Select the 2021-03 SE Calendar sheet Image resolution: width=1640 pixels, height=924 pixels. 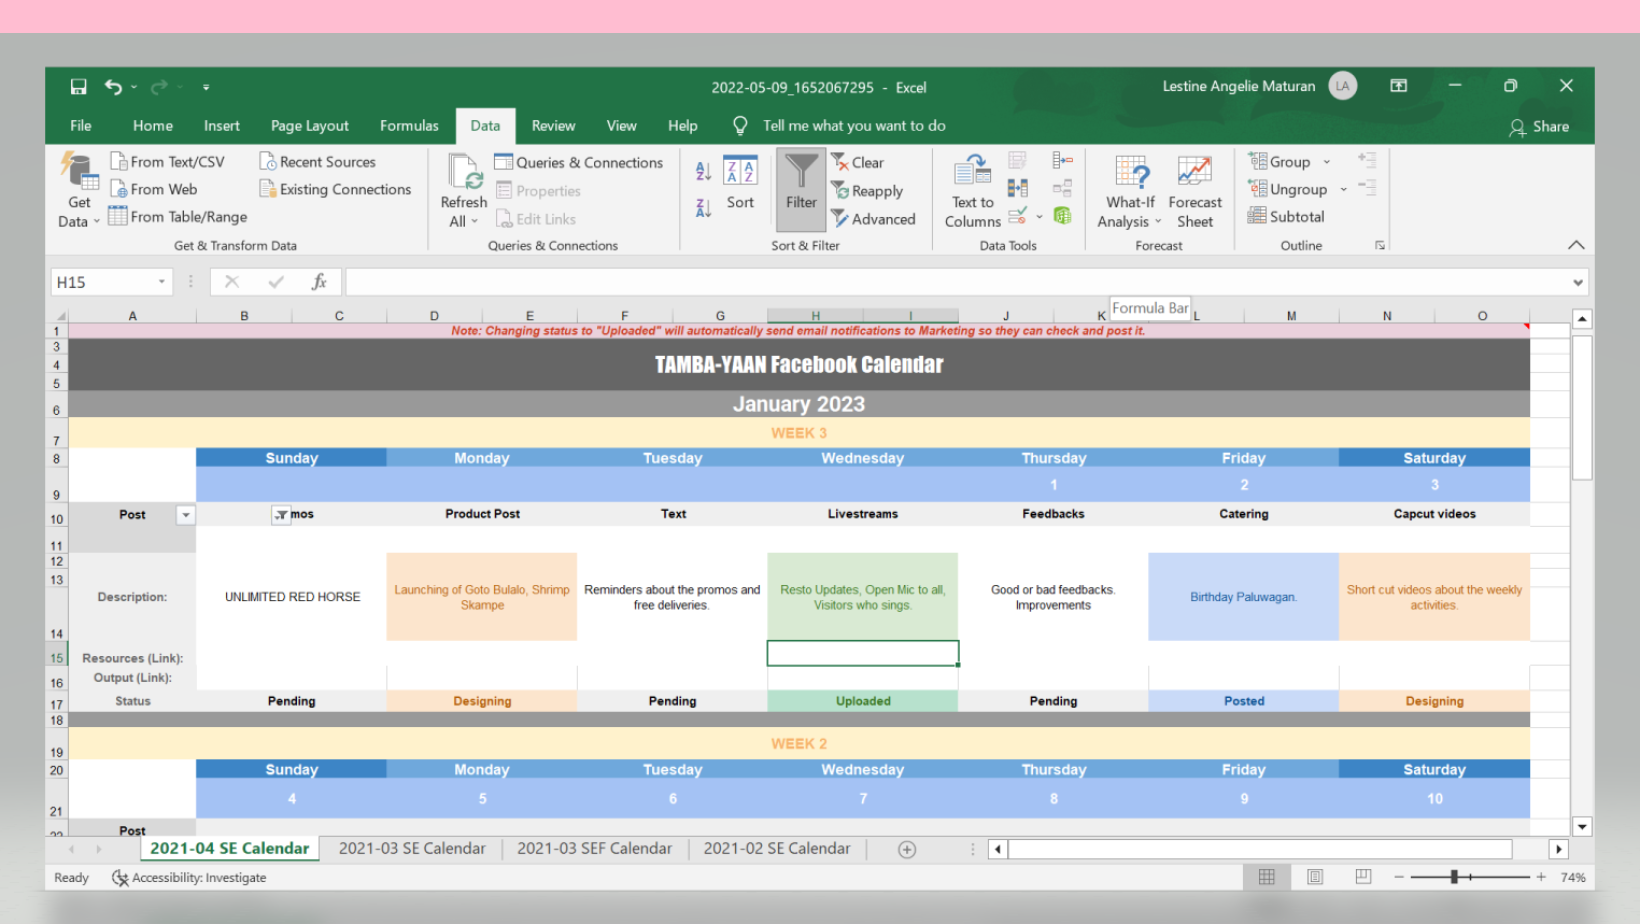click(412, 848)
